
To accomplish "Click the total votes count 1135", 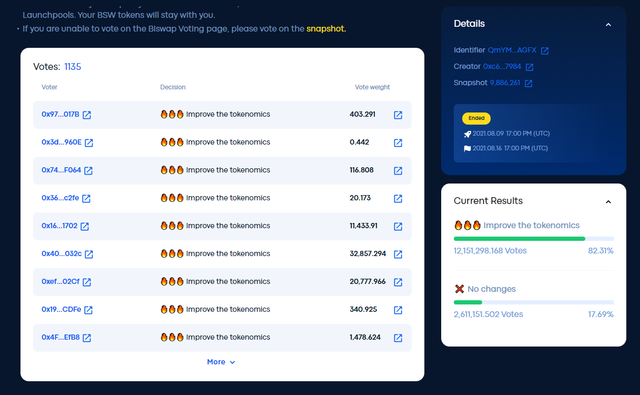I will click(73, 67).
